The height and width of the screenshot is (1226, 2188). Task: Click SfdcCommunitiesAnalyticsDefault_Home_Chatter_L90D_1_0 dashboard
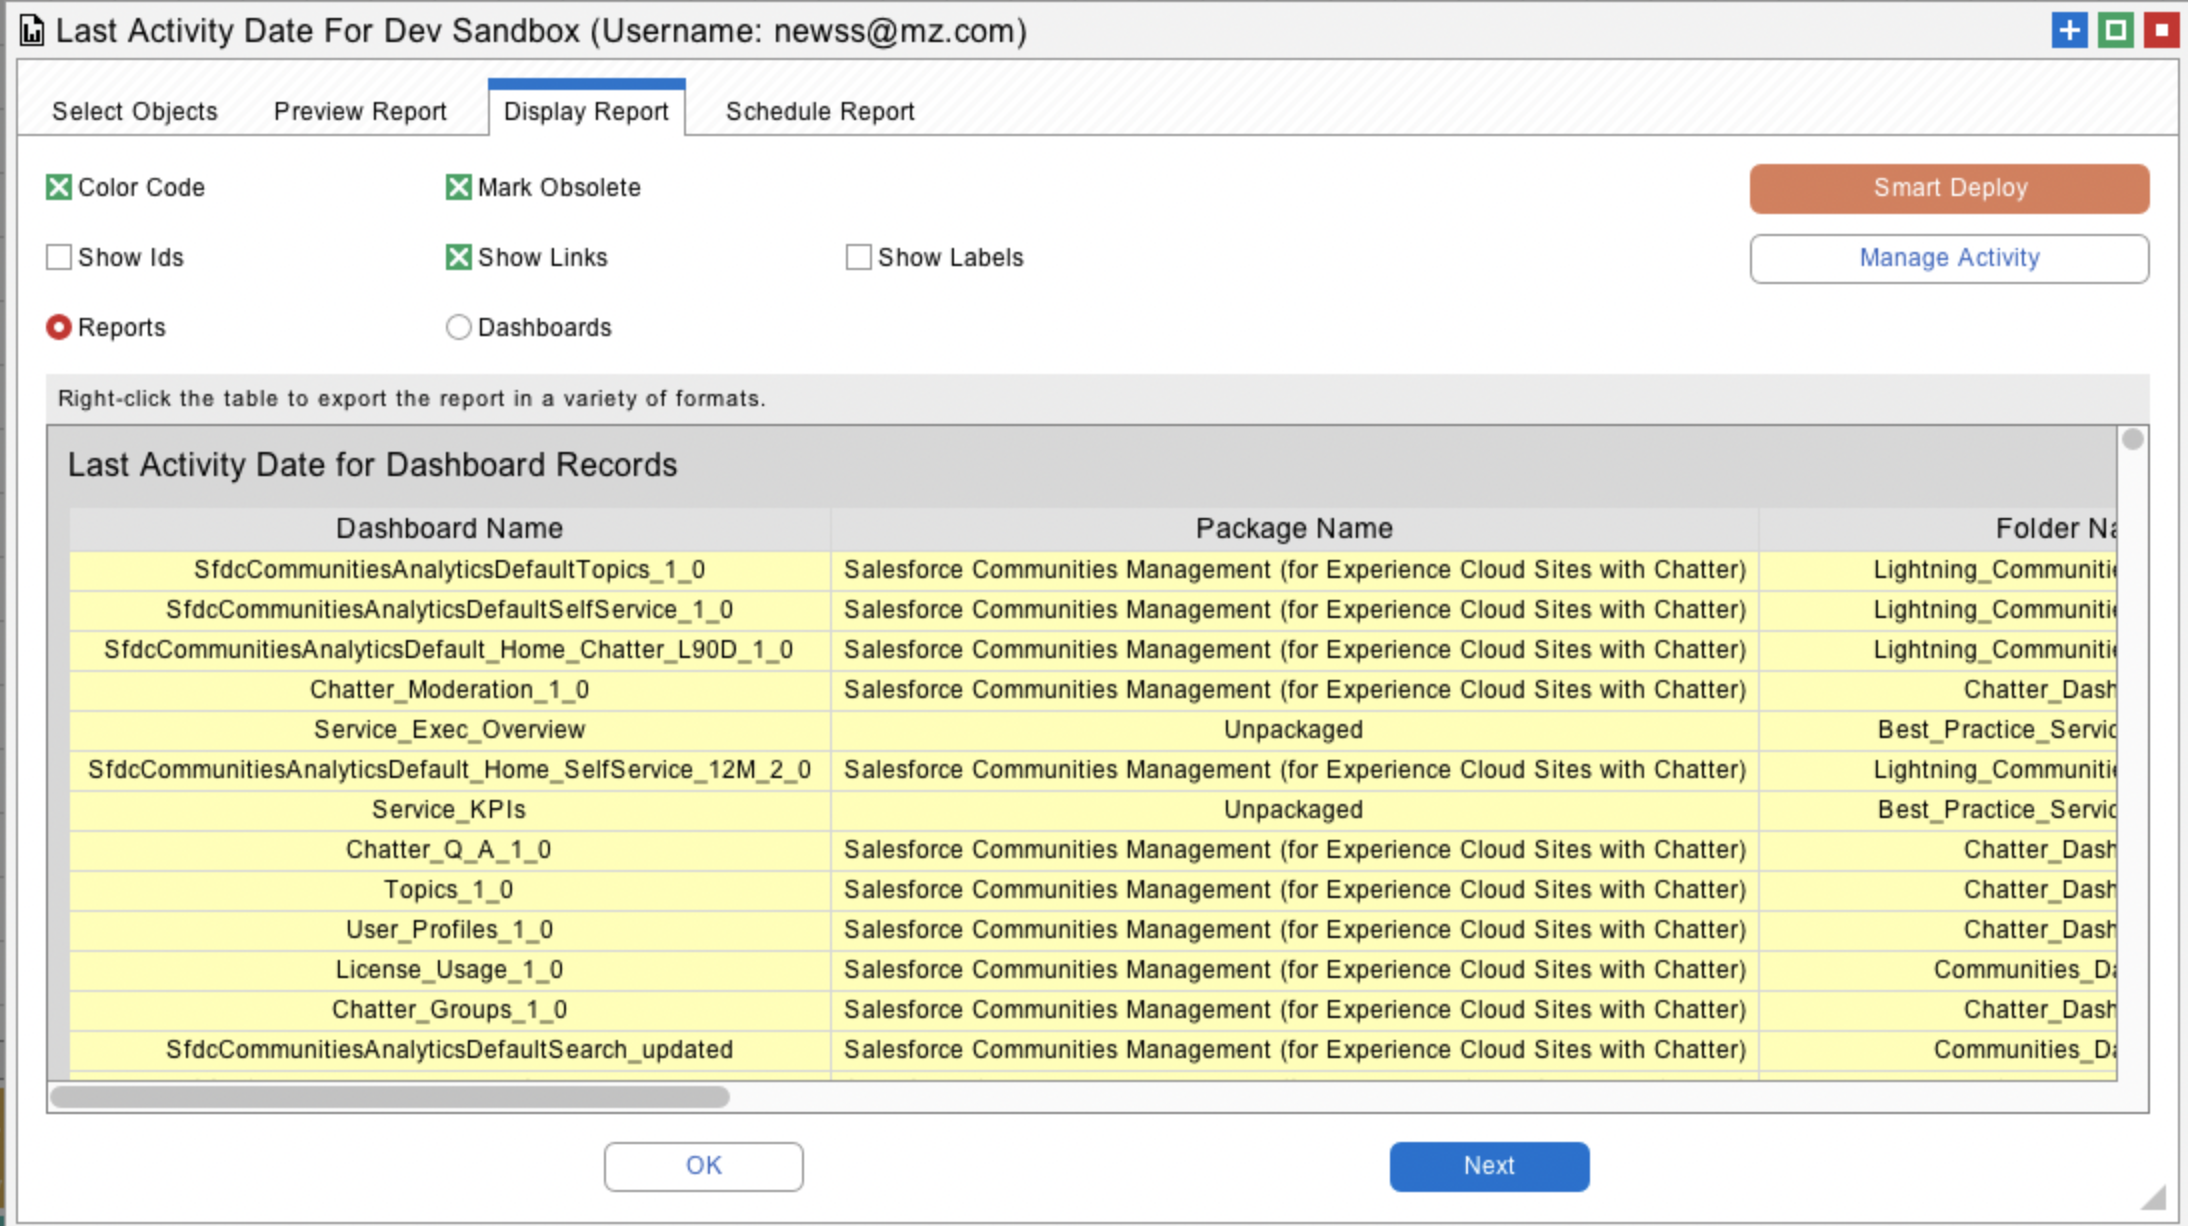click(449, 650)
